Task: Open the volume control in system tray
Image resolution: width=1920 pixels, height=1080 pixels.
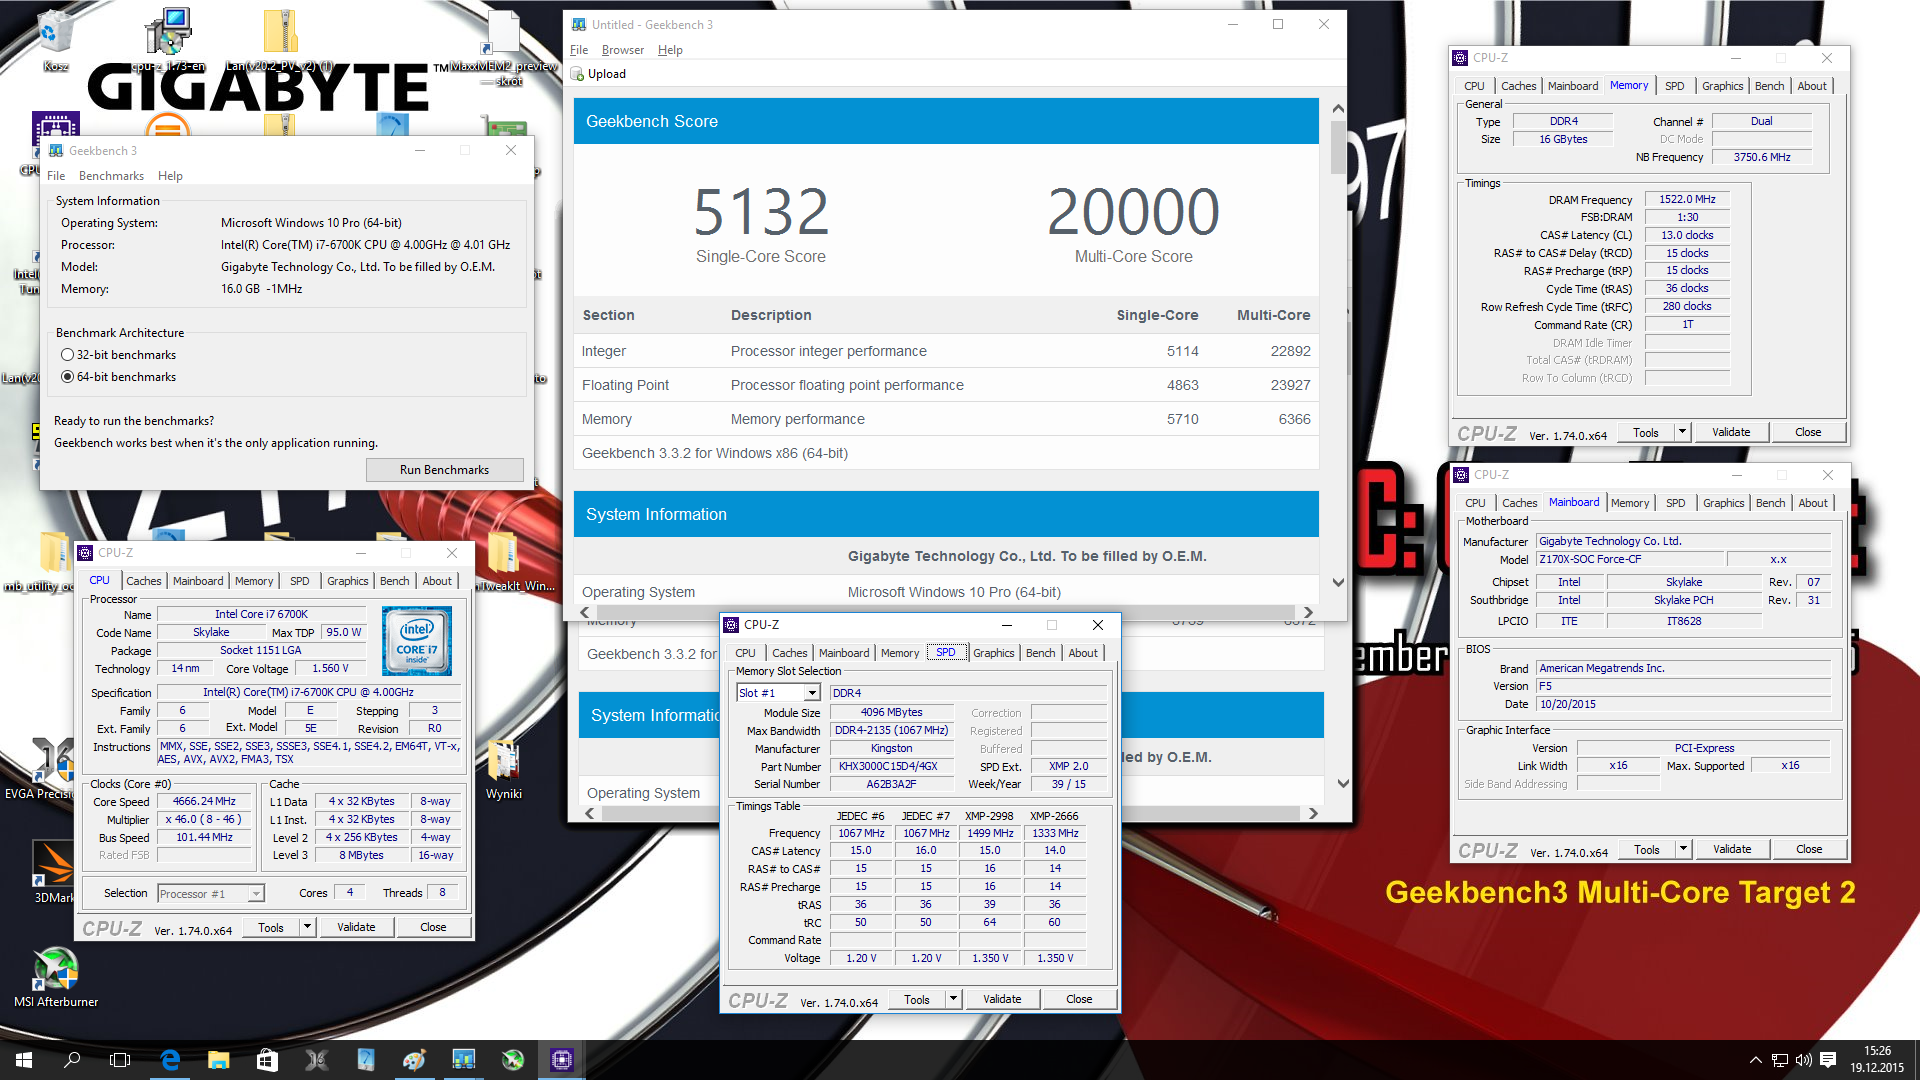Action: point(1803,1060)
